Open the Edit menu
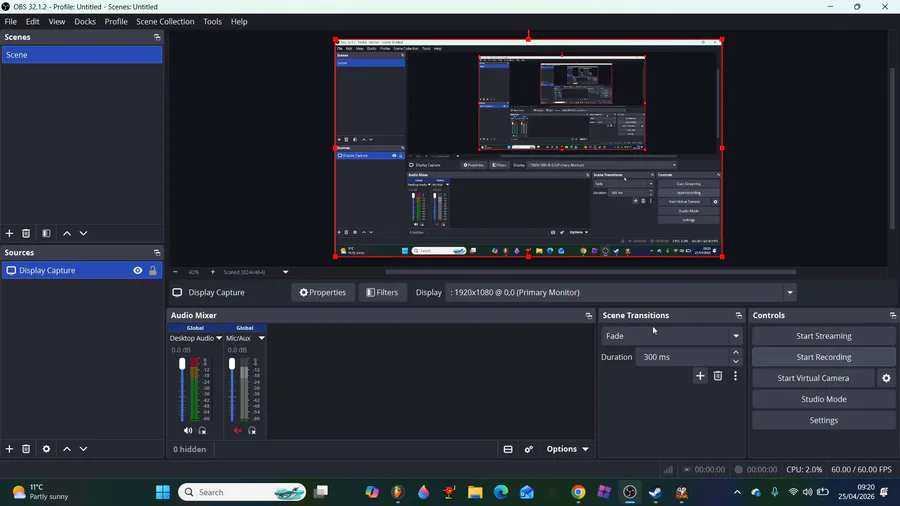This screenshot has width=900, height=506. (33, 21)
